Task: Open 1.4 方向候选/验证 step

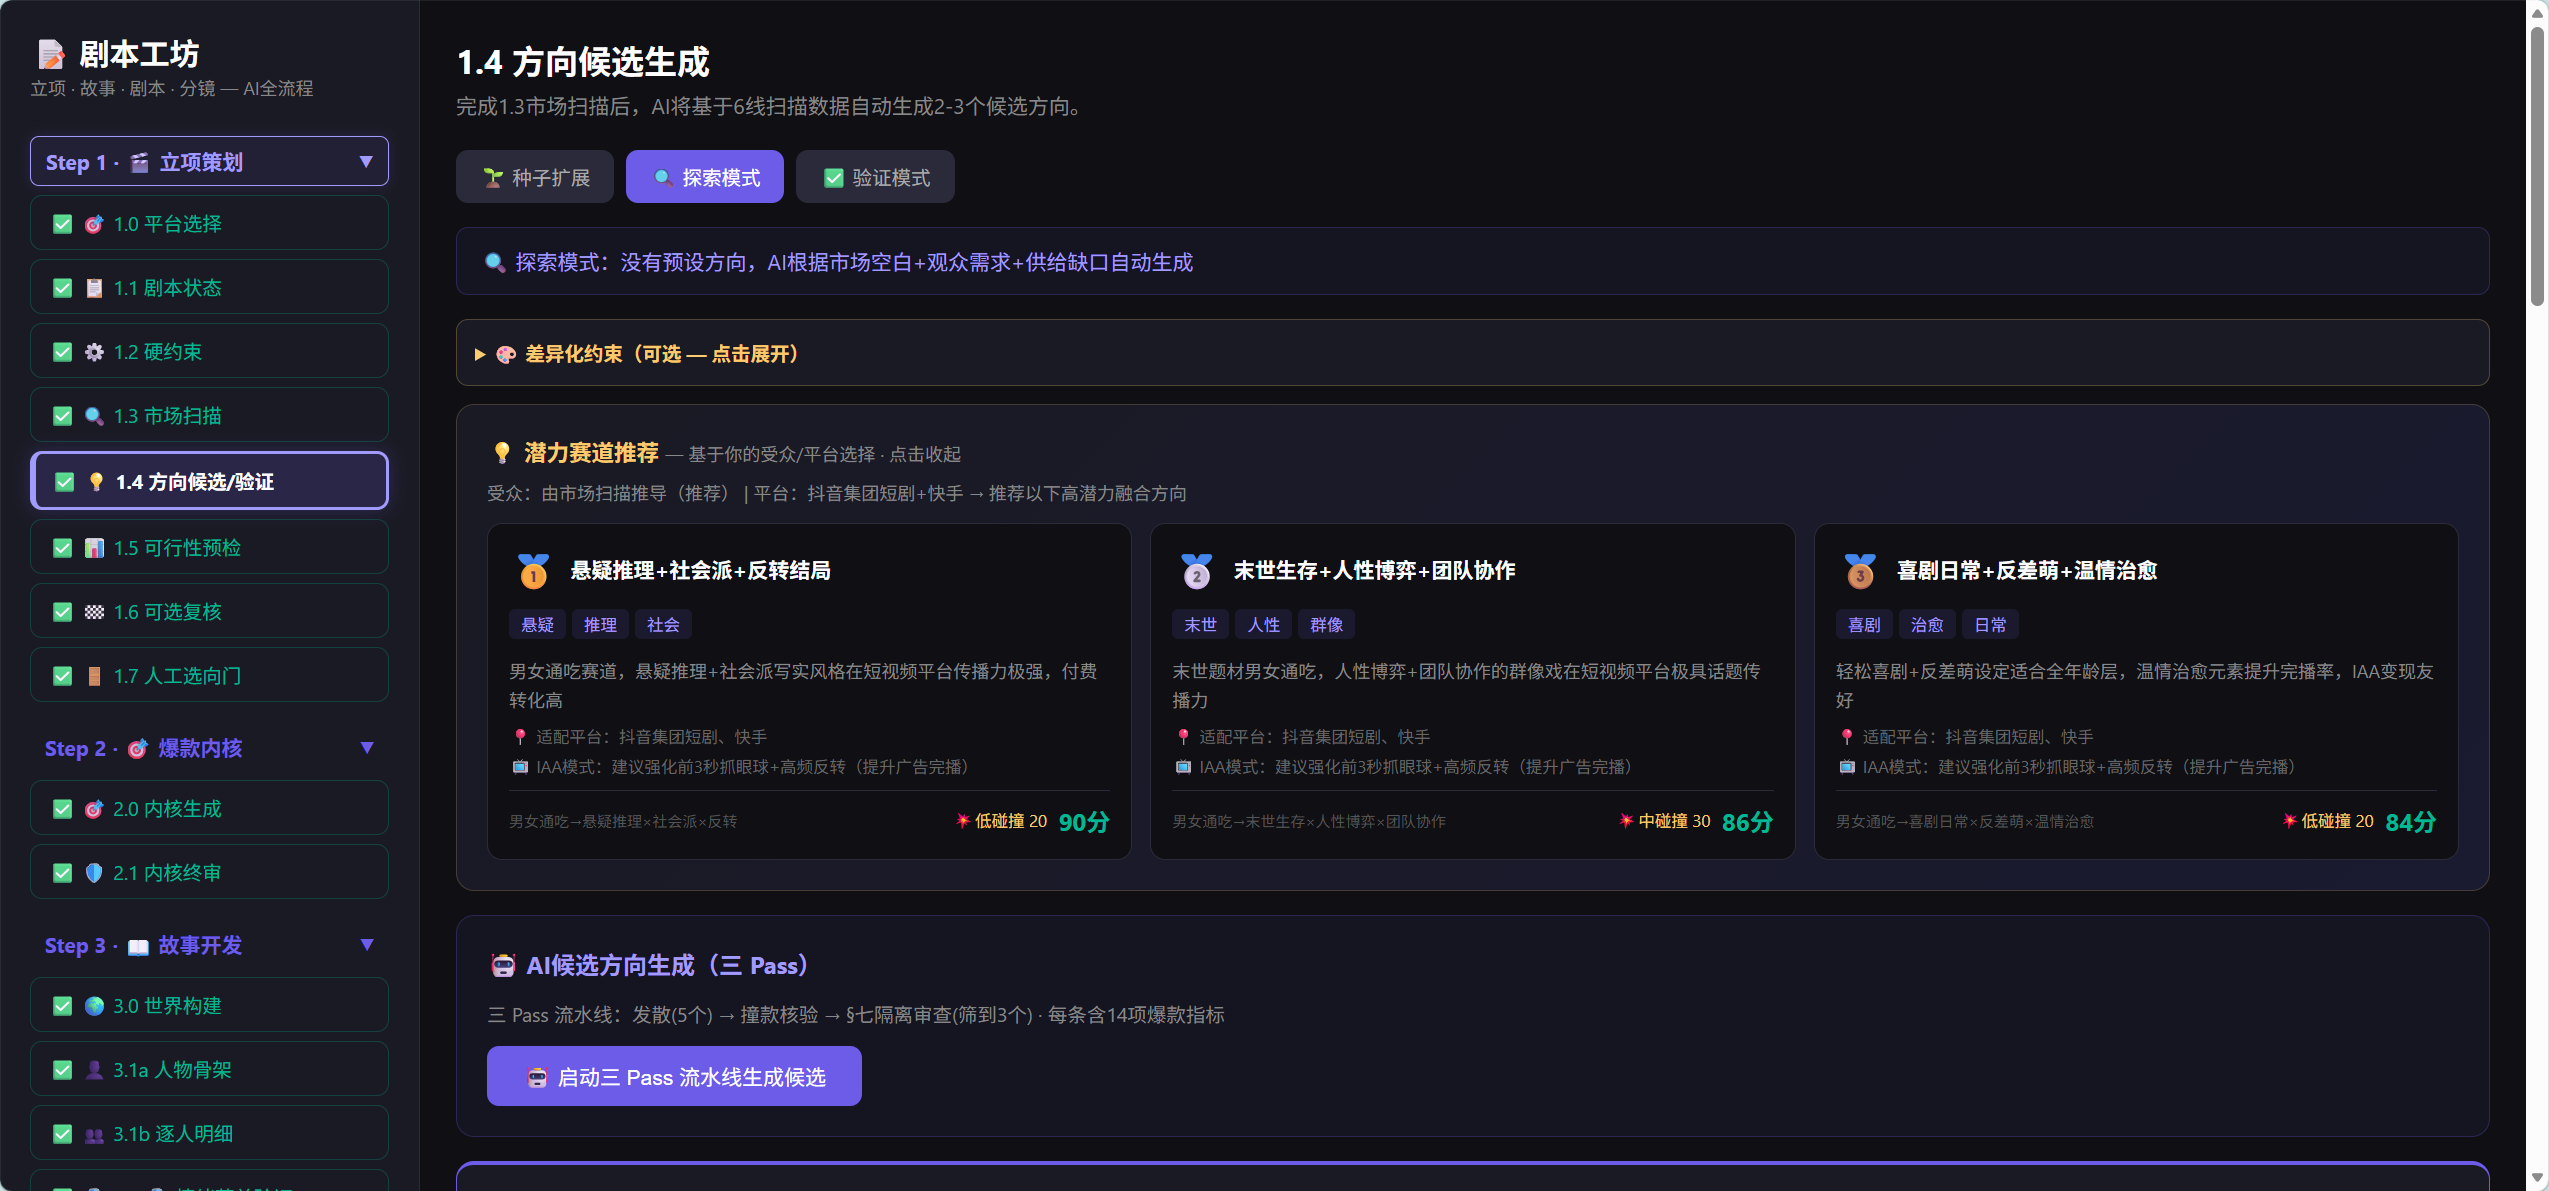Action: (x=209, y=482)
